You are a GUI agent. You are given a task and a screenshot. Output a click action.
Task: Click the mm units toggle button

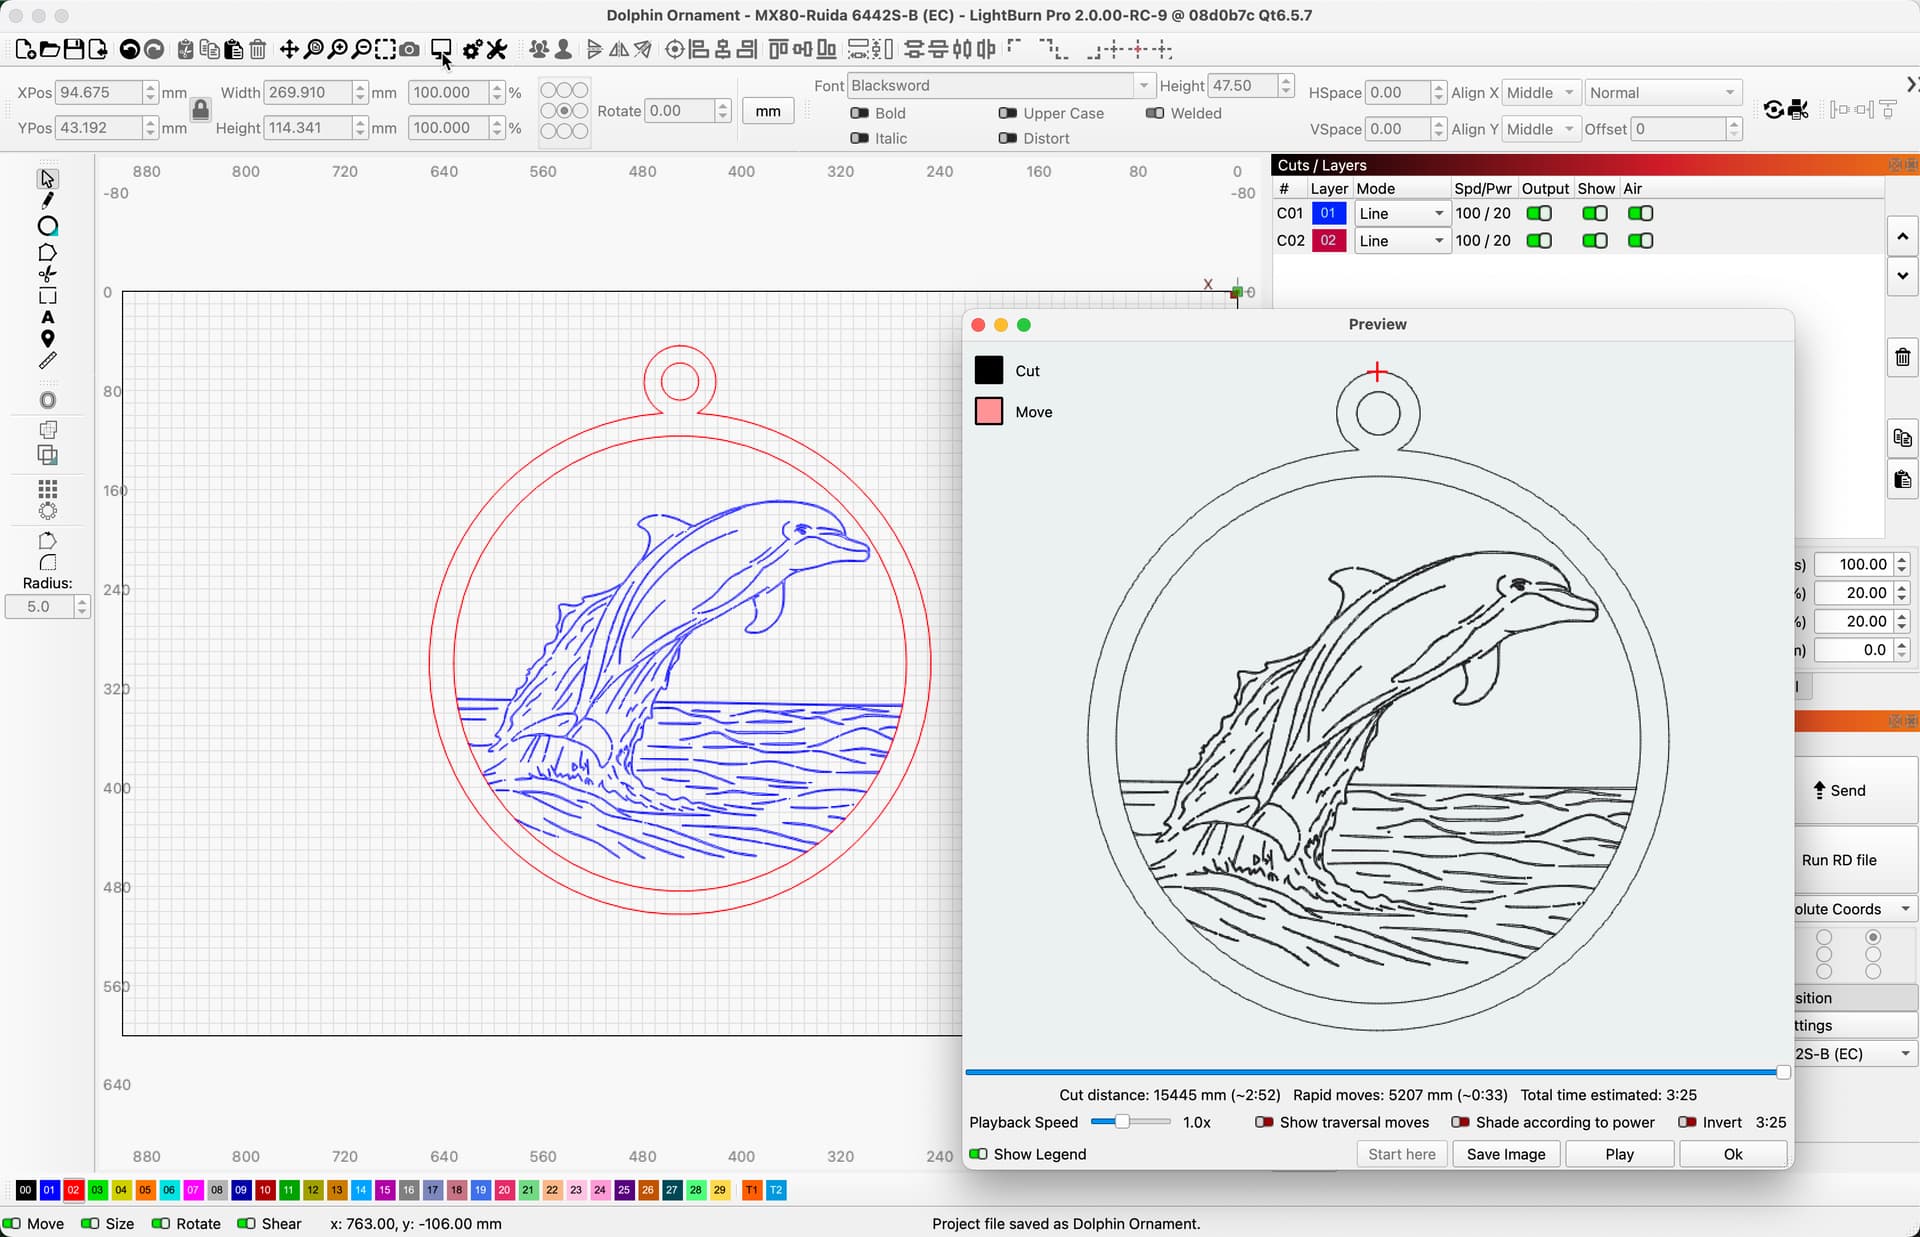pos(768,111)
